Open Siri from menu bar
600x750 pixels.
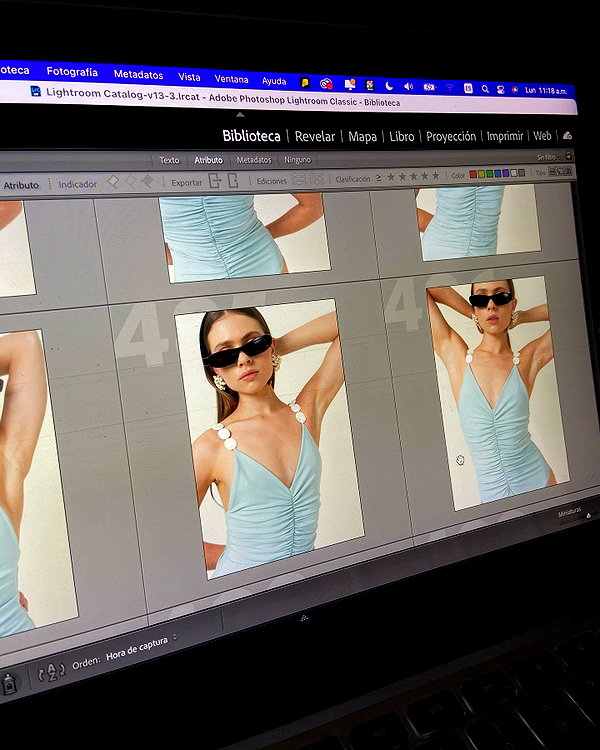click(515, 89)
